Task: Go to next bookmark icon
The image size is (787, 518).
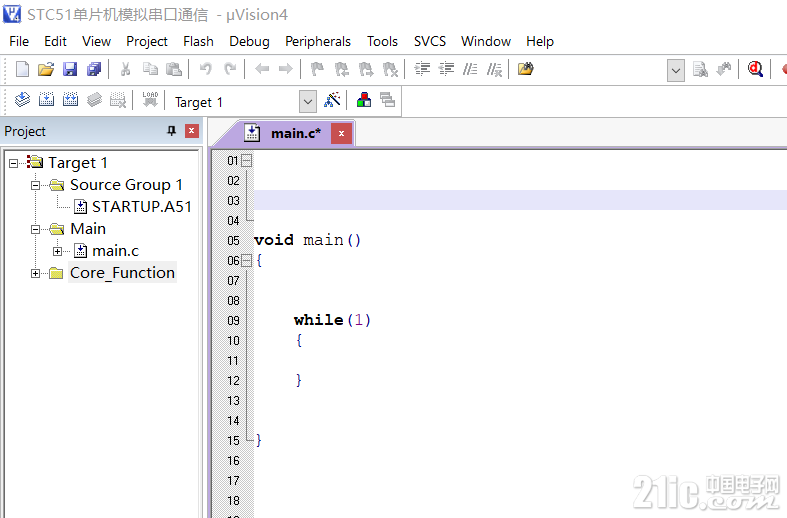Action: click(366, 69)
